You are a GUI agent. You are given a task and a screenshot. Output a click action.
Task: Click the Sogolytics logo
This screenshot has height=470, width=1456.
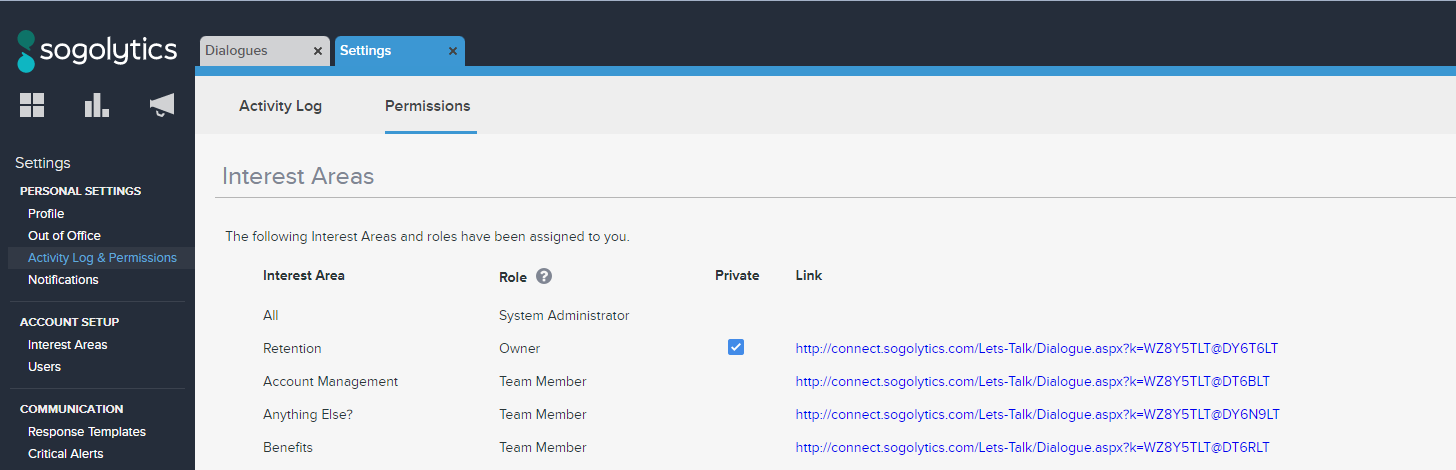click(97, 51)
